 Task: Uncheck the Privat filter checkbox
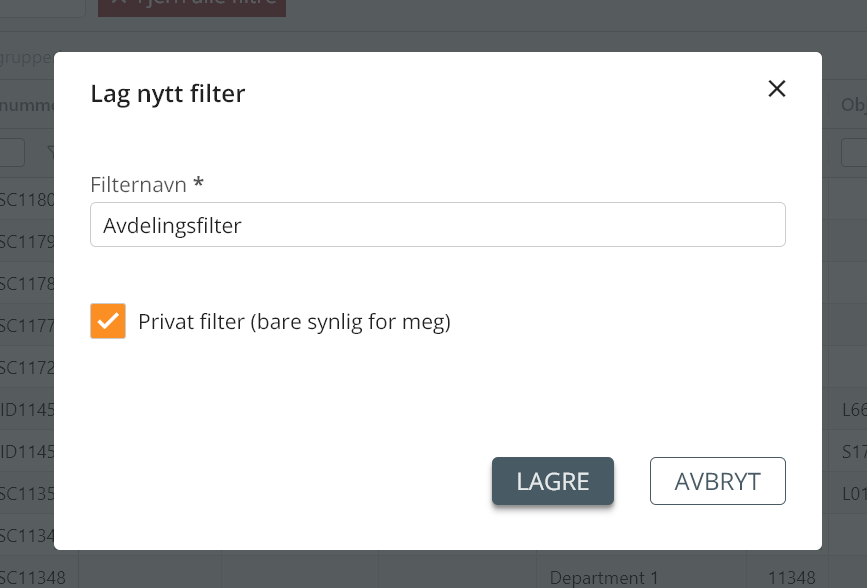click(108, 321)
